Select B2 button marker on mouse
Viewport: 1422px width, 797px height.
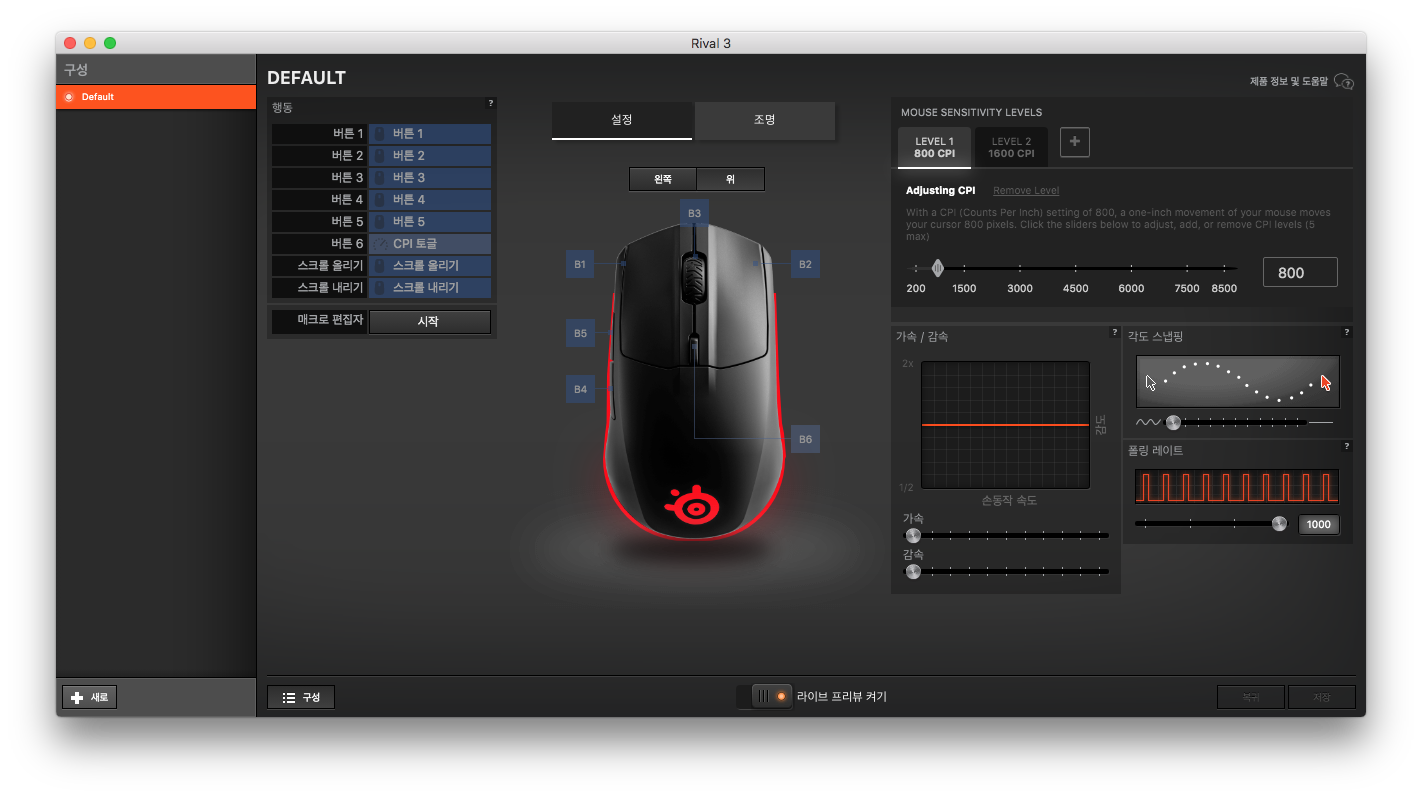coord(805,264)
